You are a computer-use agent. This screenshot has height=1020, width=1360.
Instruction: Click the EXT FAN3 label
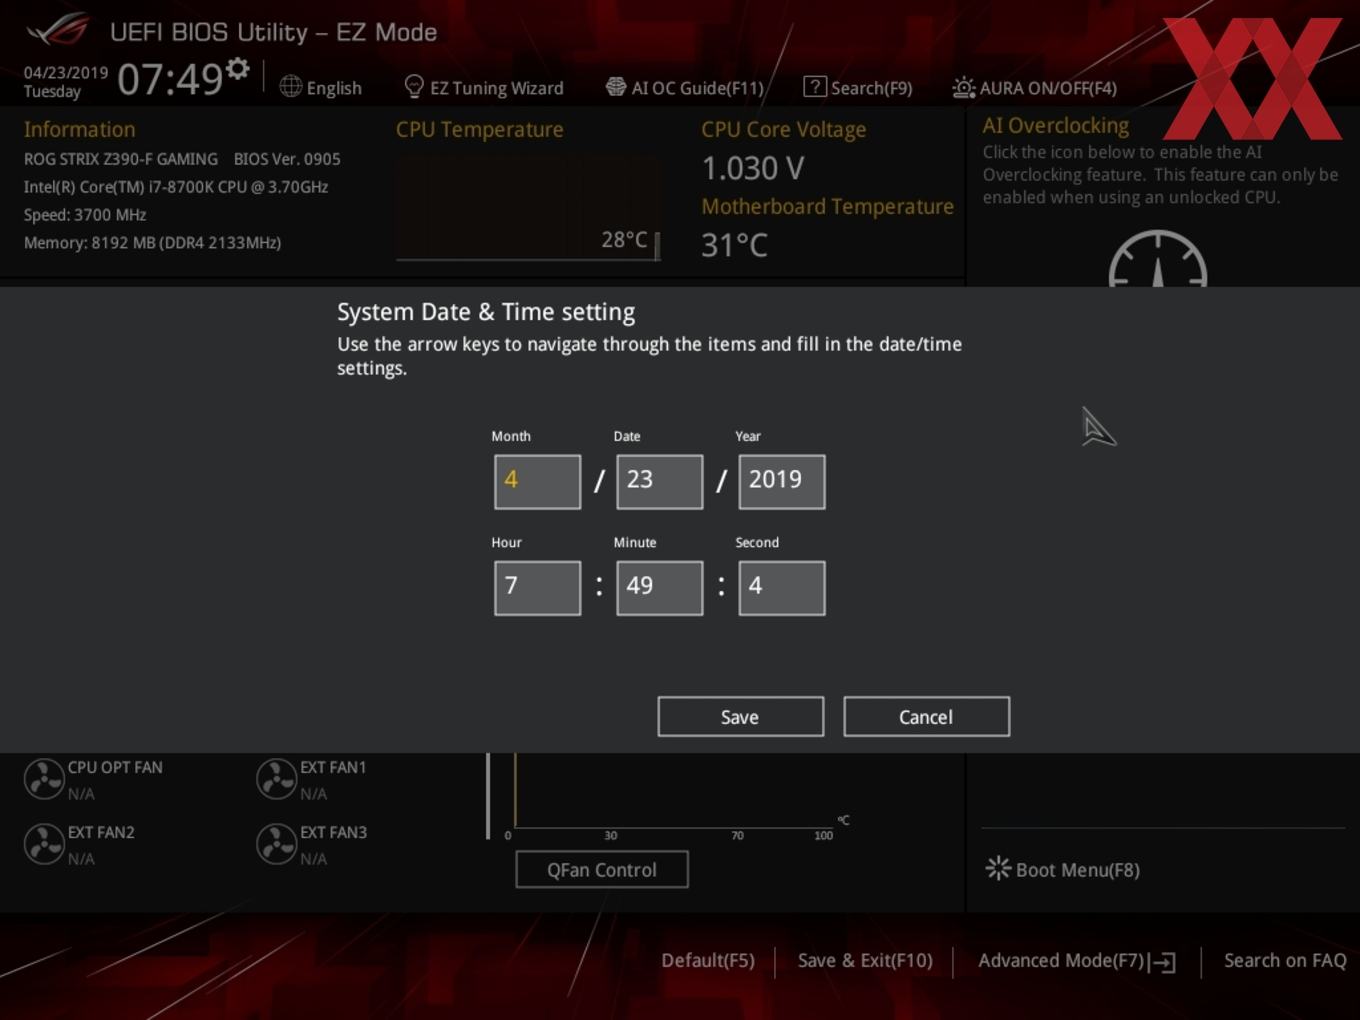[334, 832]
